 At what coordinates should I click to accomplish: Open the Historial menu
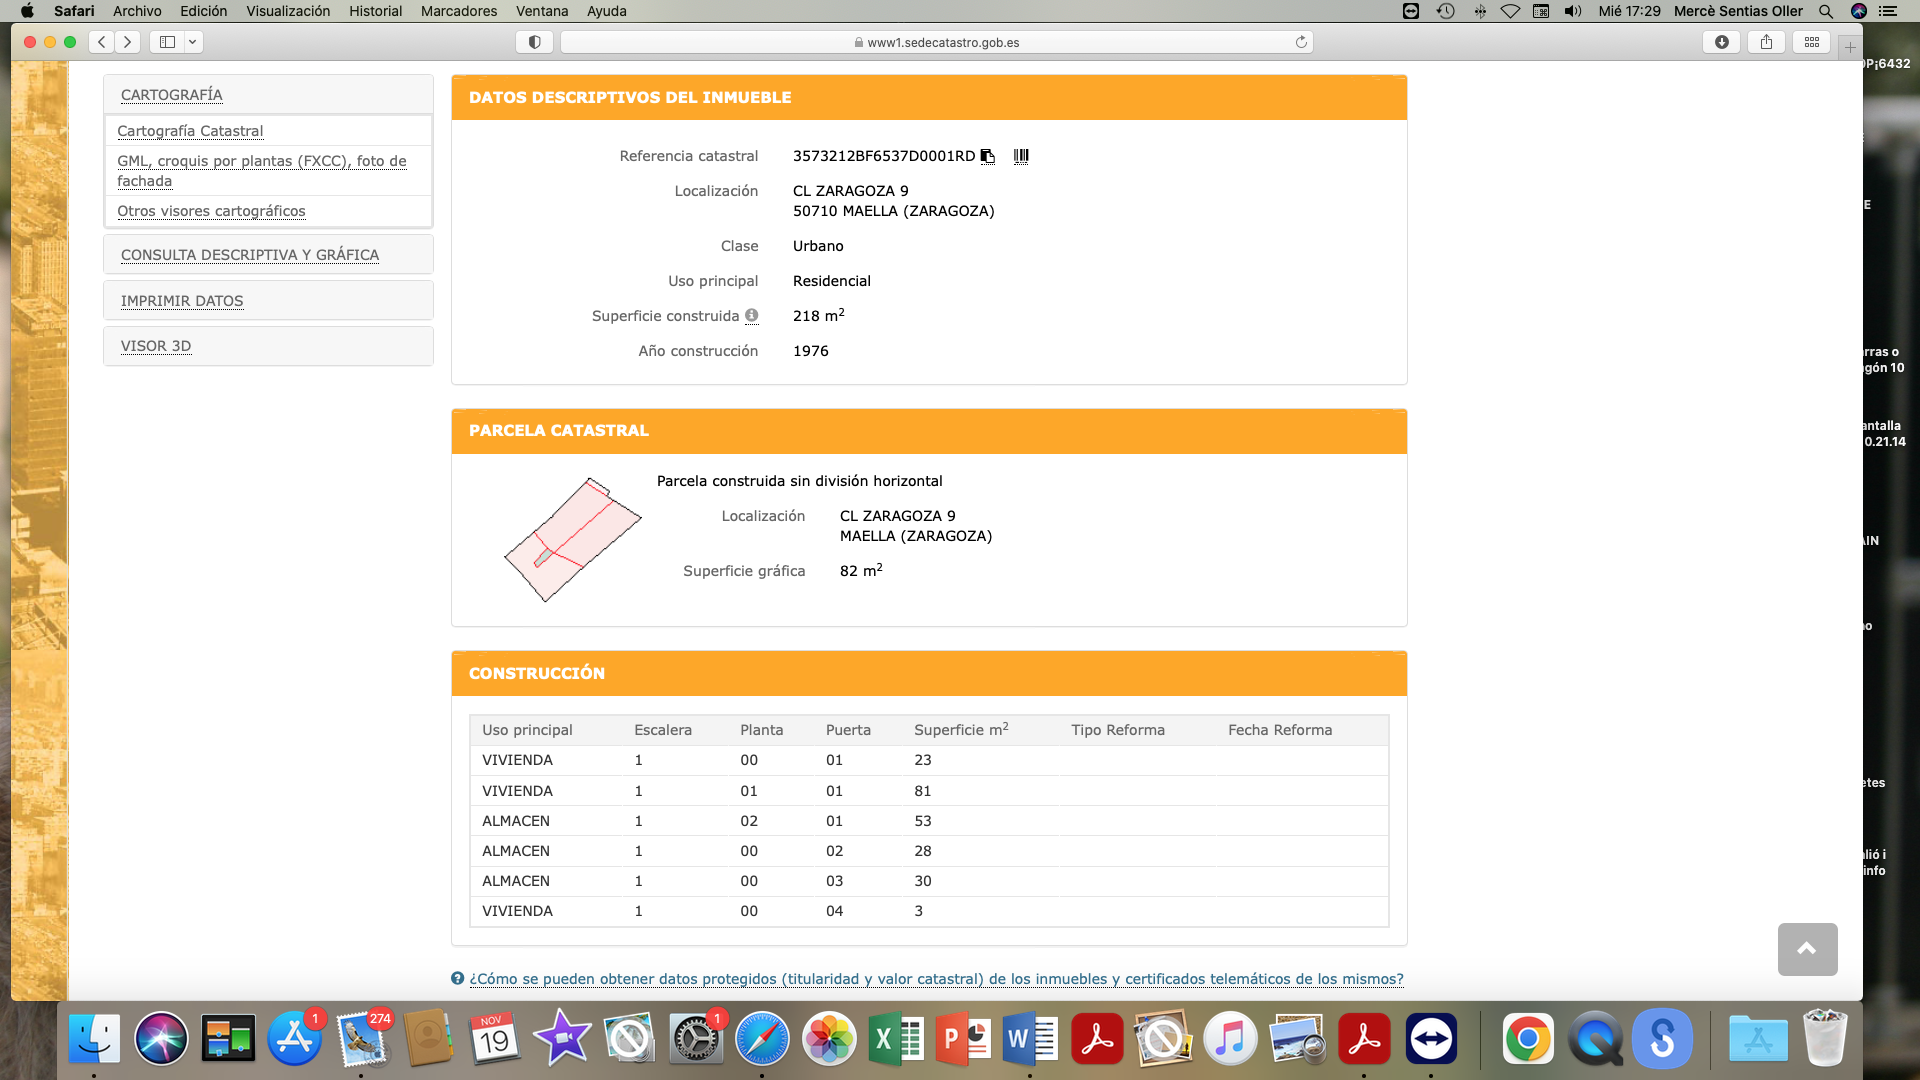(375, 11)
